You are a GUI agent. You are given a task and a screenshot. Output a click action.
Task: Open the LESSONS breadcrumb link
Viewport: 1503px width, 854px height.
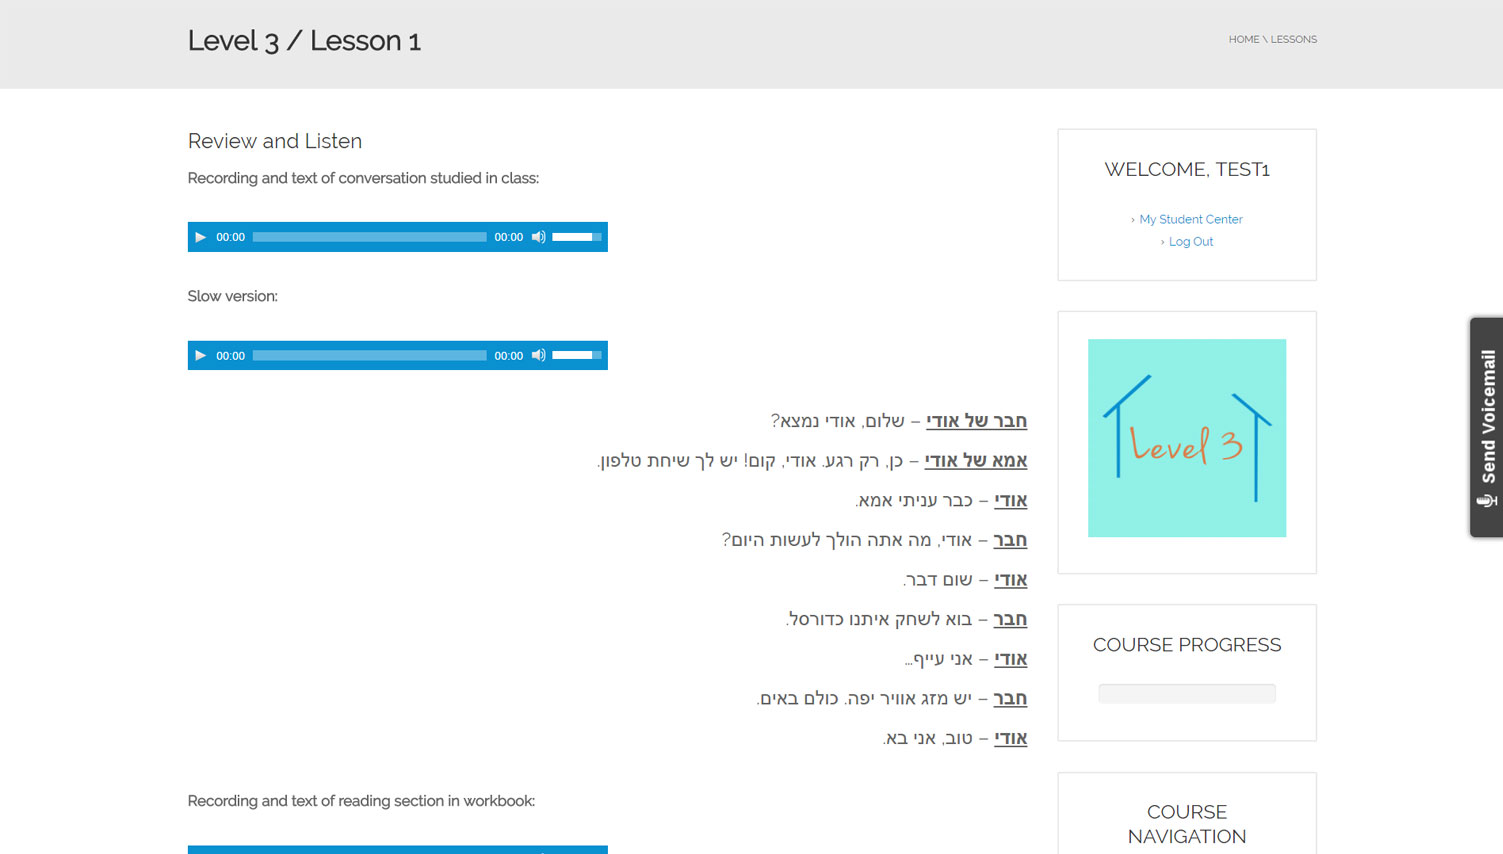(1293, 40)
